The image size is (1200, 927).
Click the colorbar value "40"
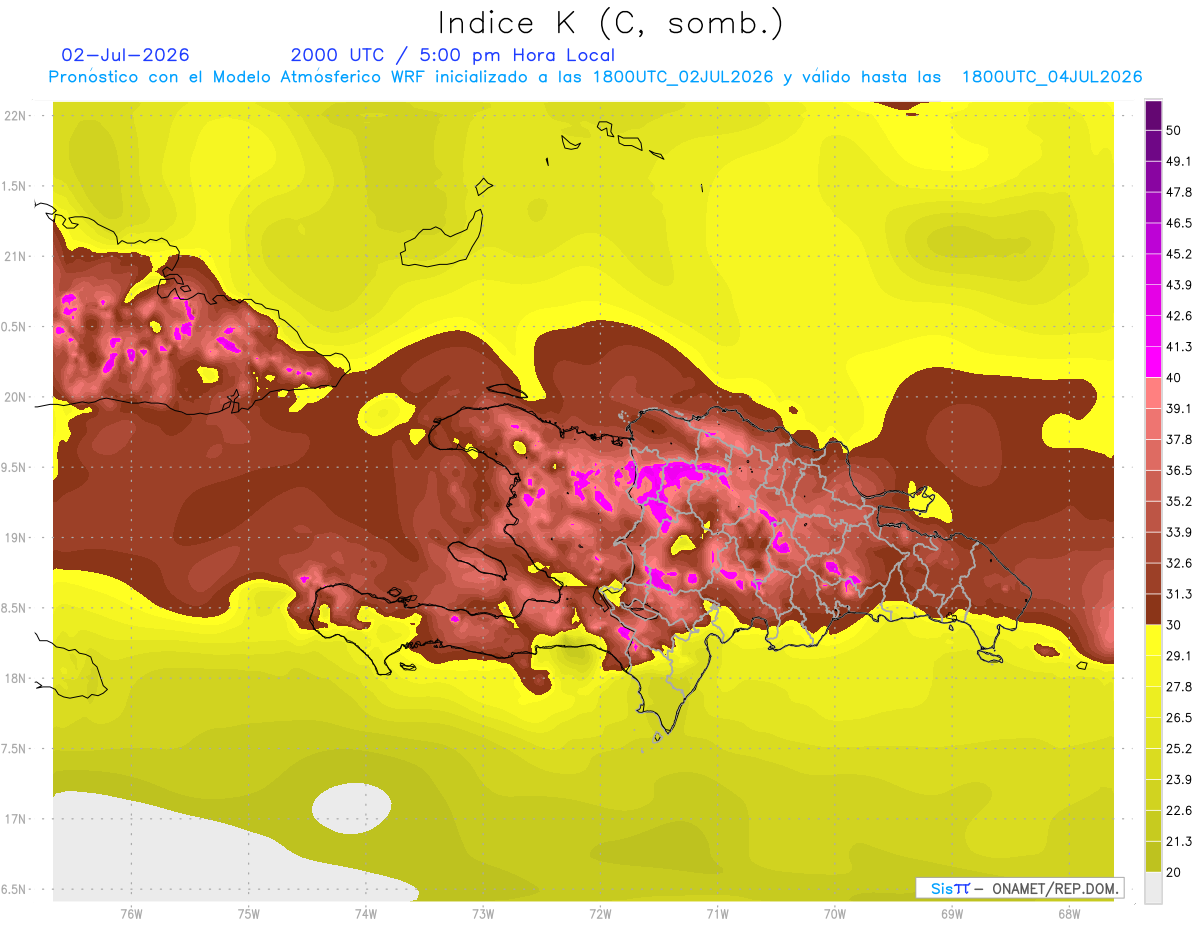tap(1175, 378)
